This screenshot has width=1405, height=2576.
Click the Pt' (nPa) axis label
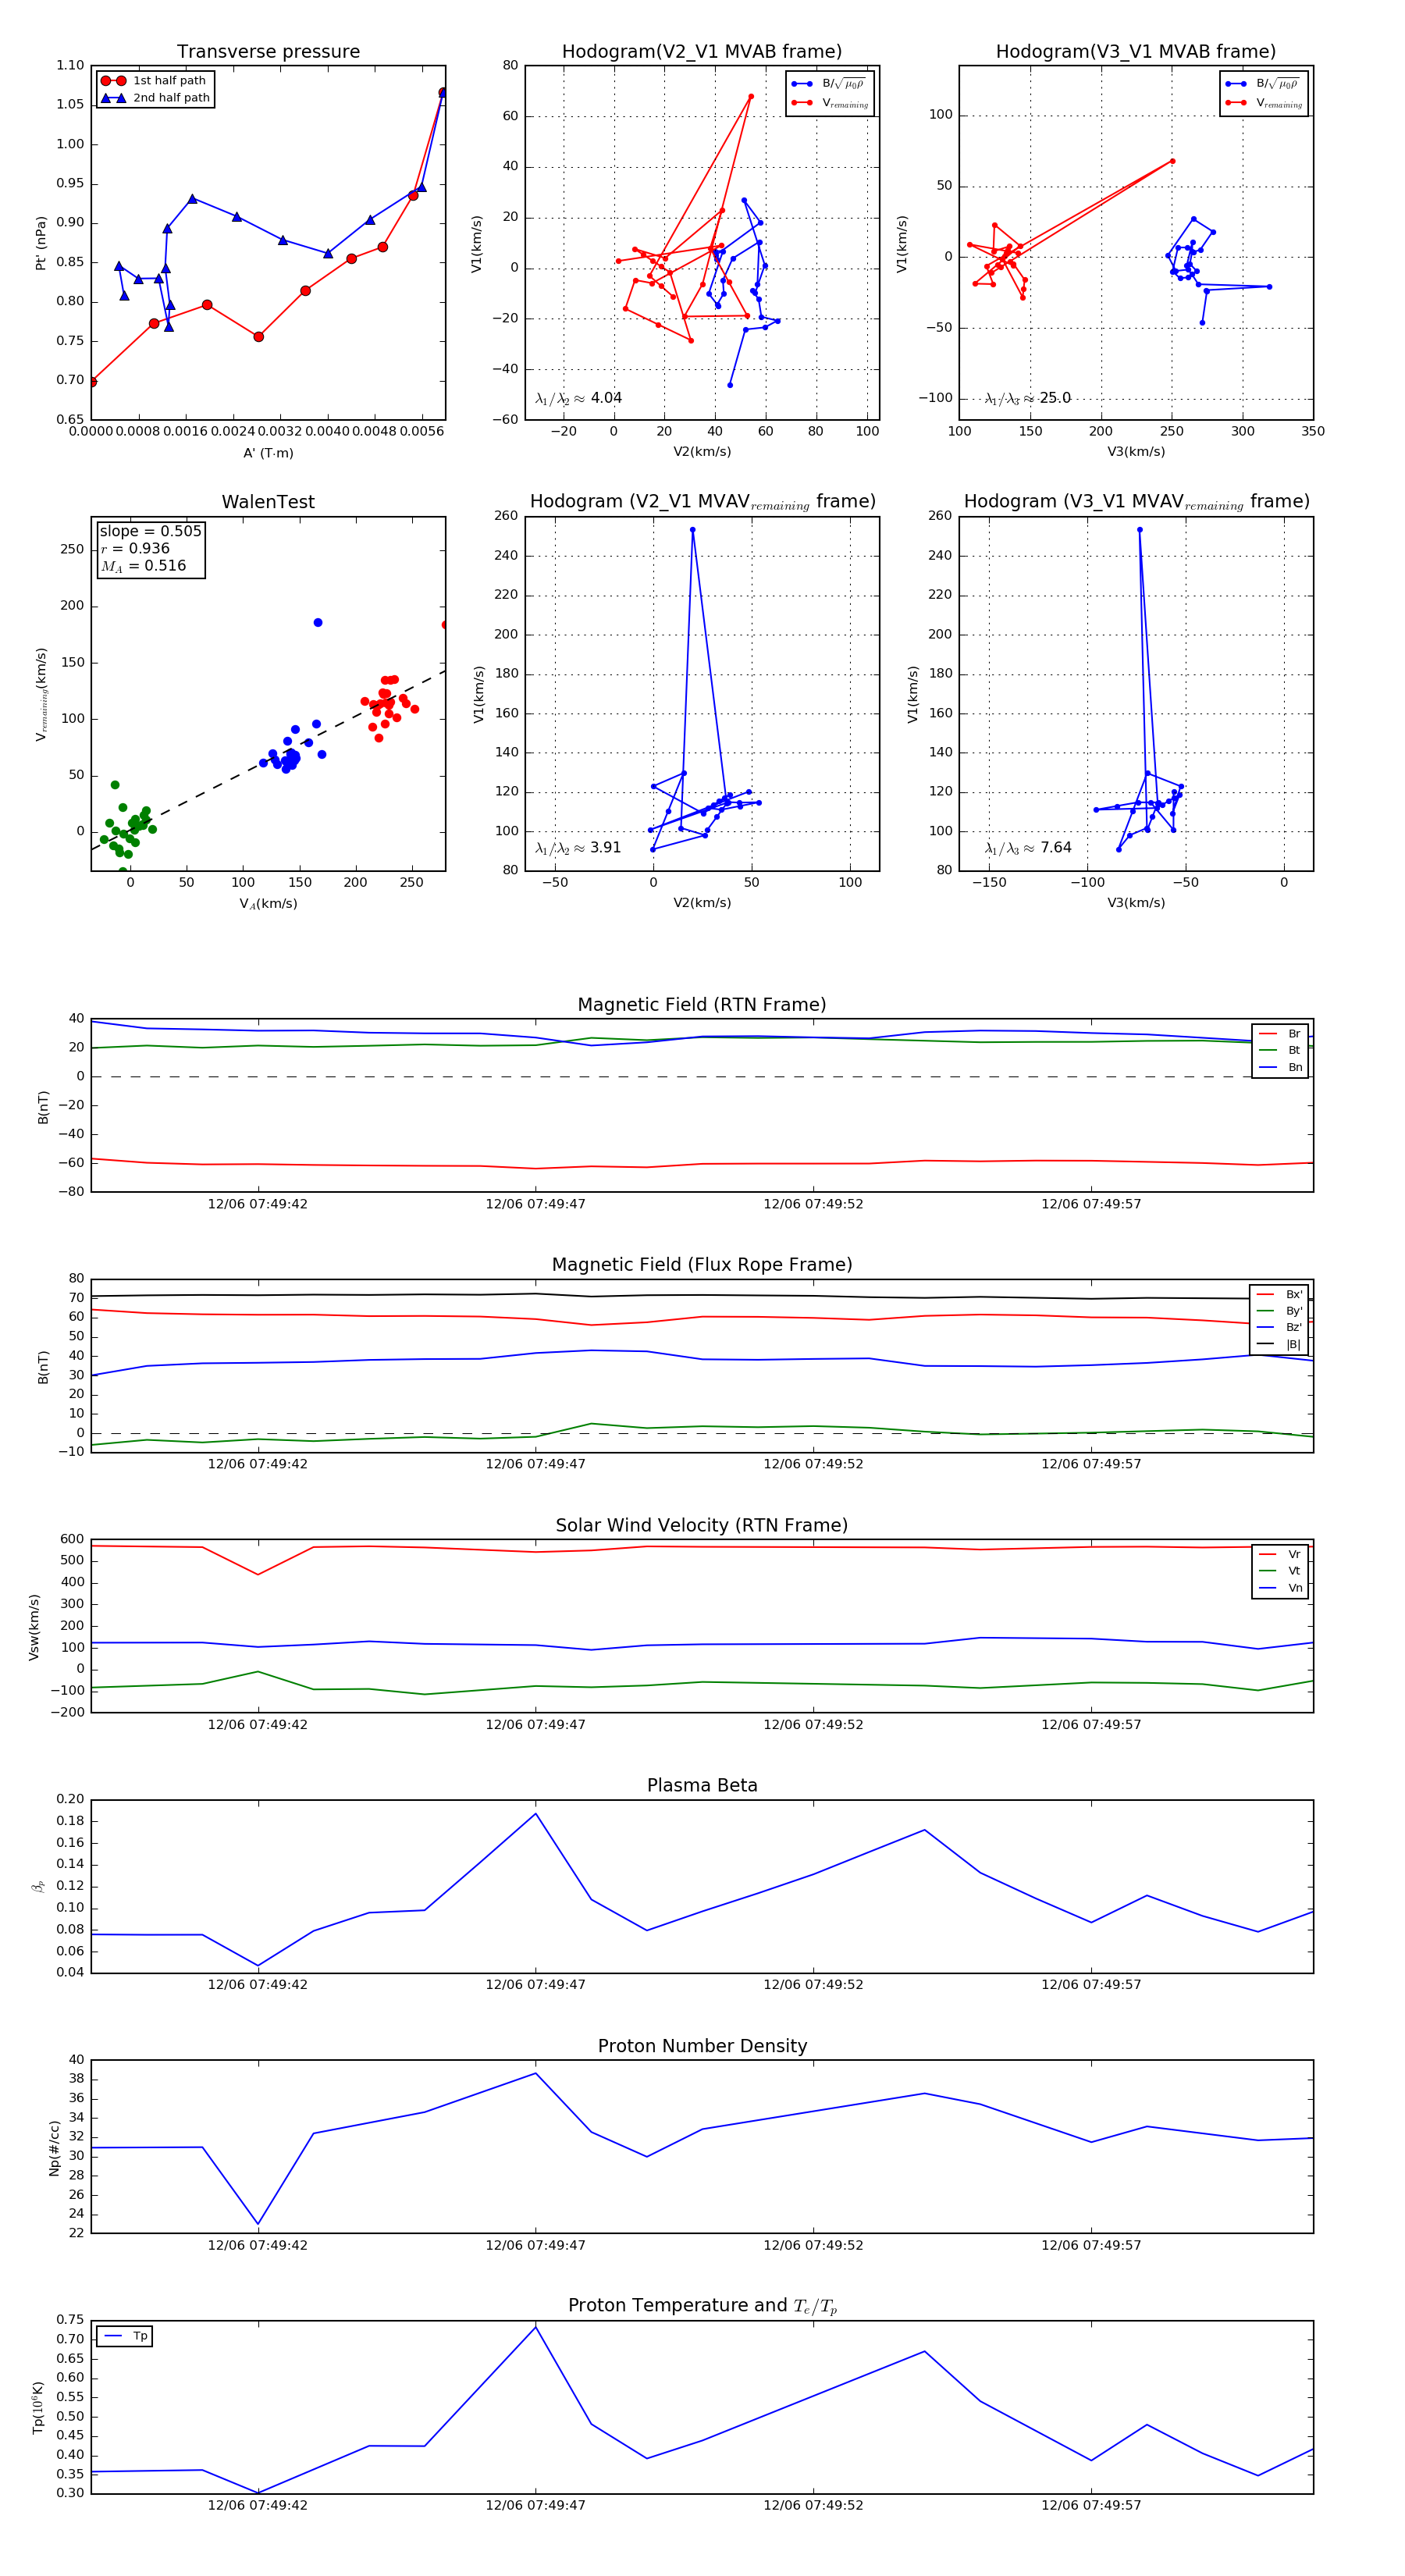pos(41,243)
